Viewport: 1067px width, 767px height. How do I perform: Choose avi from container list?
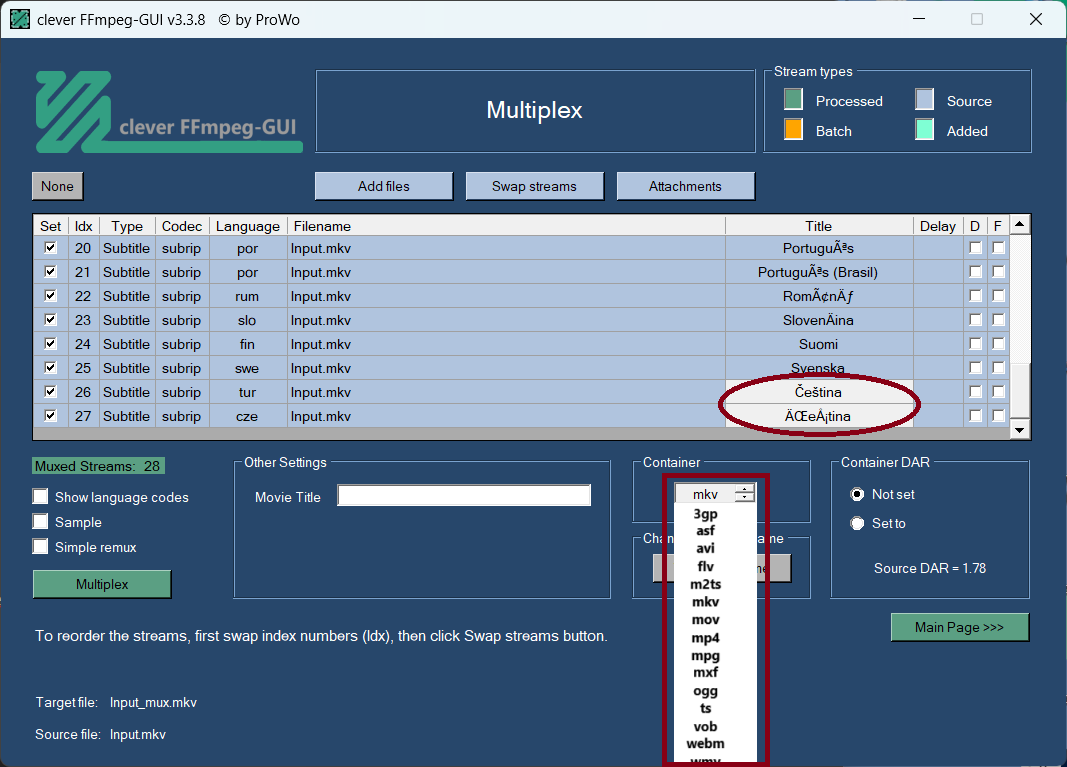coord(706,549)
